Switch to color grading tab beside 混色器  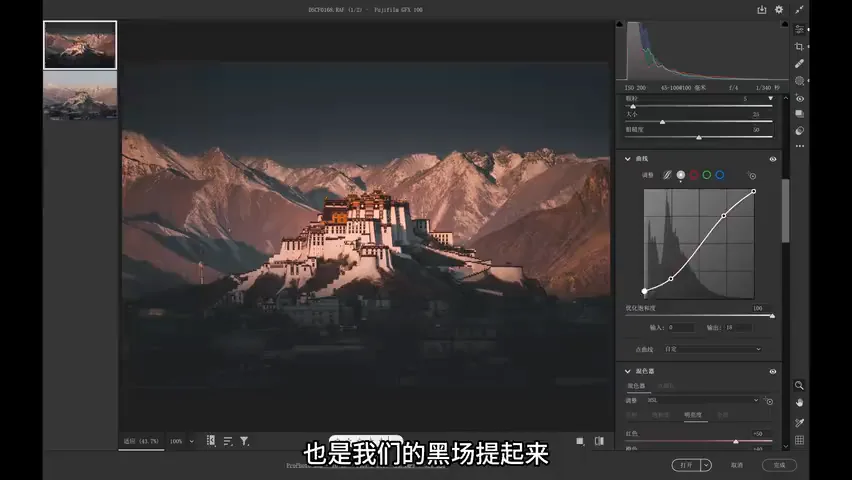666,386
